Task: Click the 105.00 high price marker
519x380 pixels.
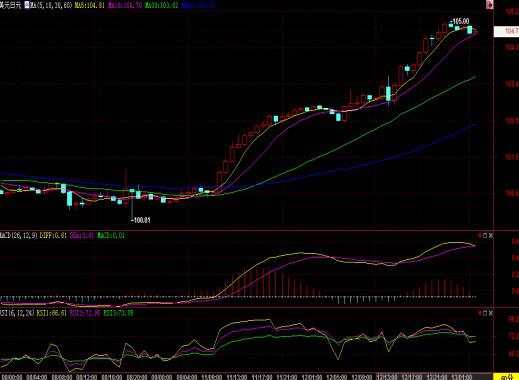Action: 459,22
